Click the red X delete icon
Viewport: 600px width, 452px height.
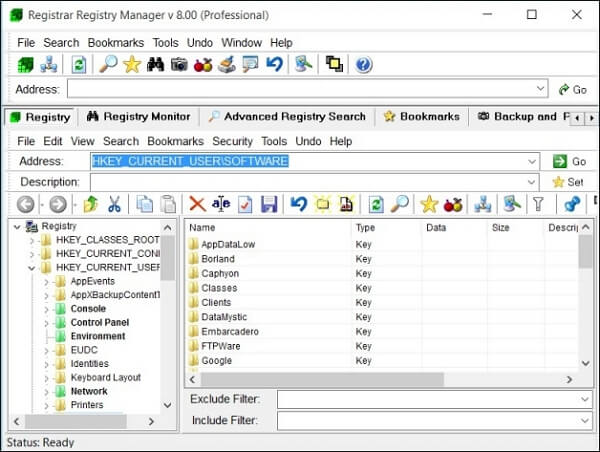(x=197, y=204)
